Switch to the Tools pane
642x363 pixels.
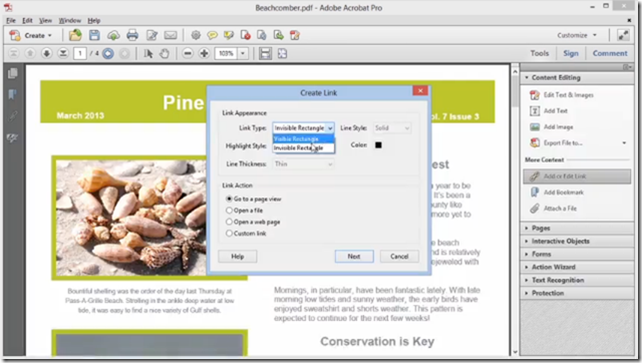[539, 53]
